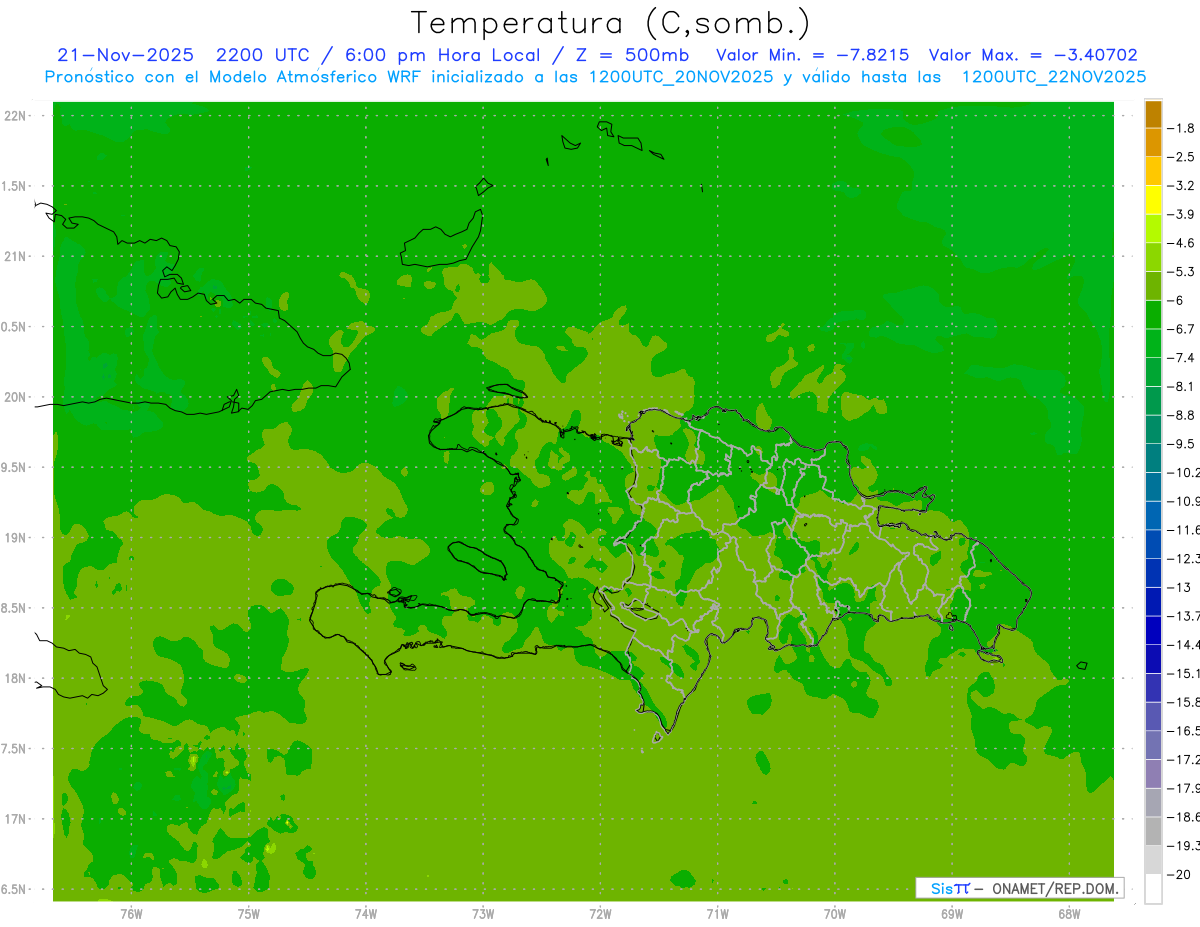The height and width of the screenshot is (927, 1200).
Task: Click the '-6' colorbar label
Action: [x=1176, y=300]
